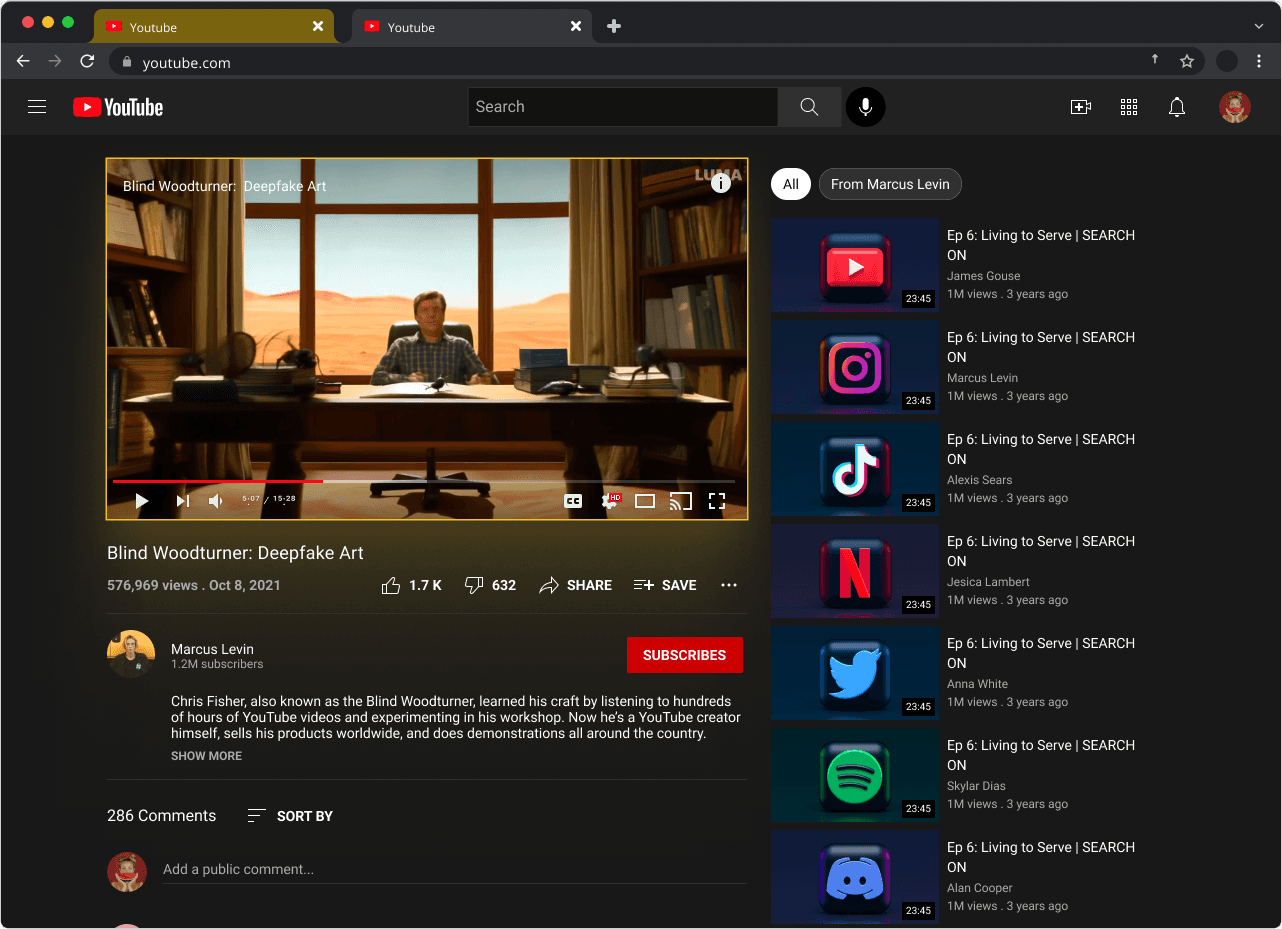Like the video with thumbs up
This screenshot has height=929, width=1282.
pyautogui.click(x=412, y=585)
